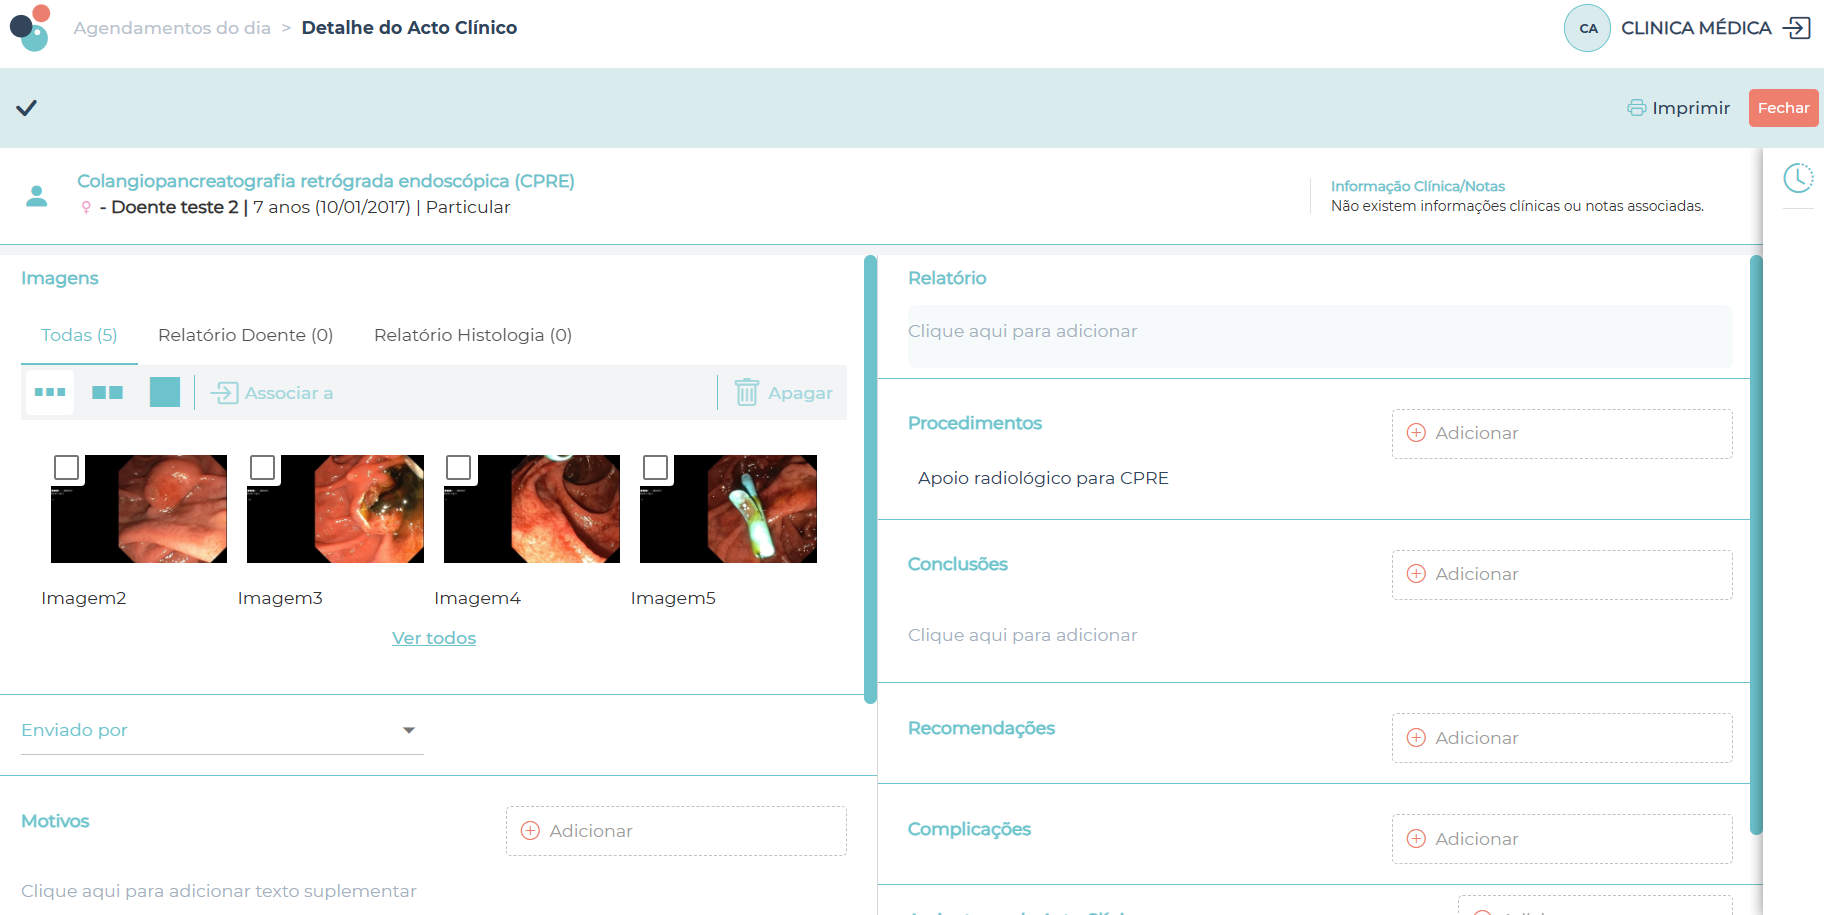The image size is (1824, 915).
Task: Switch to Relatório Doente tab
Action: click(245, 335)
